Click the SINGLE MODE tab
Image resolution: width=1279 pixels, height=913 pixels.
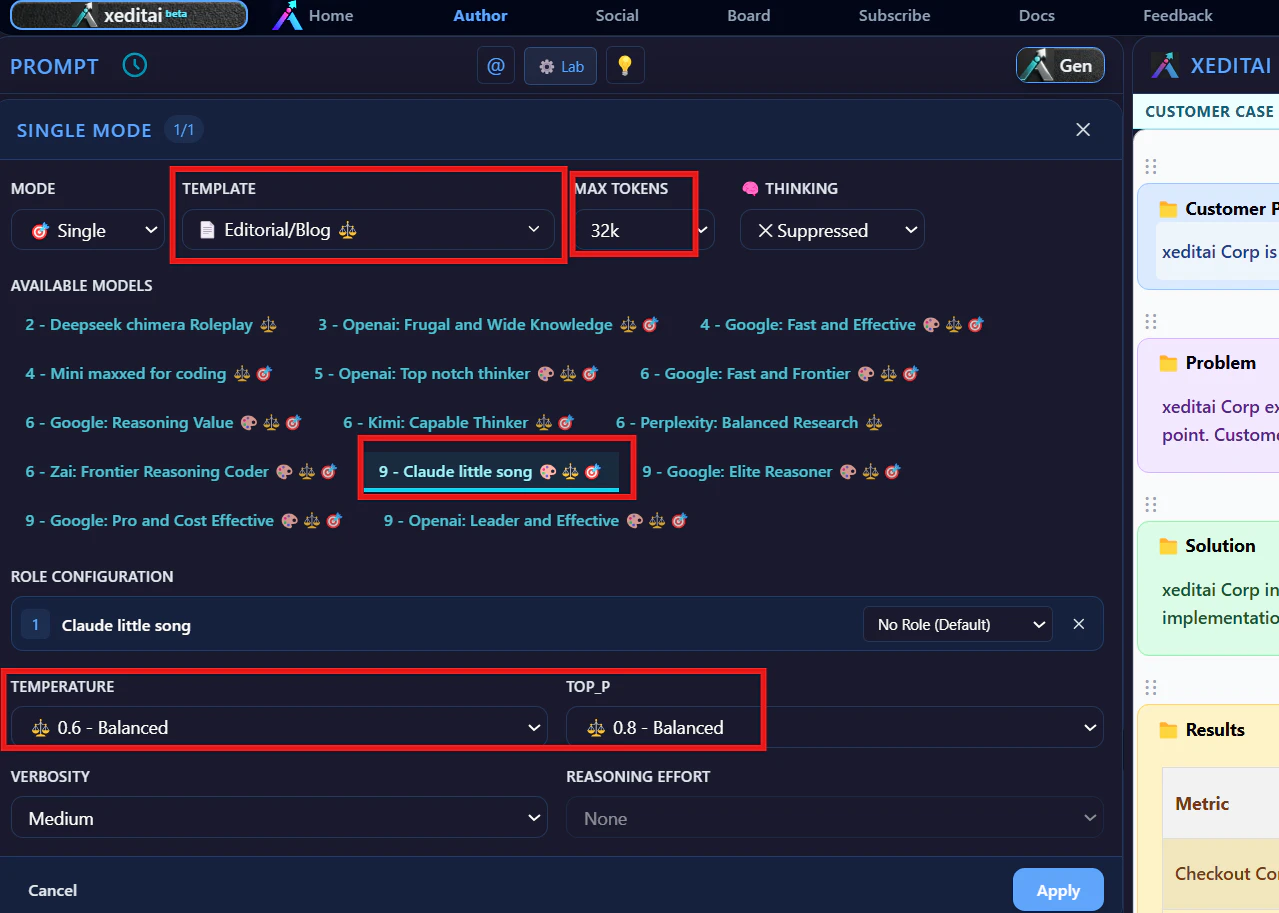(x=84, y=129)
